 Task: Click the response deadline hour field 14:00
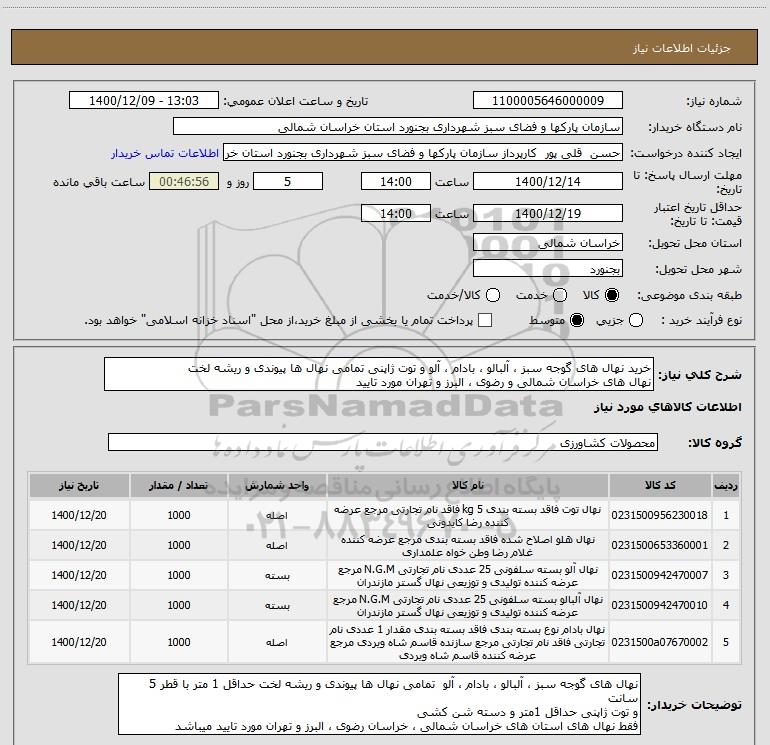tap(396, 182)
